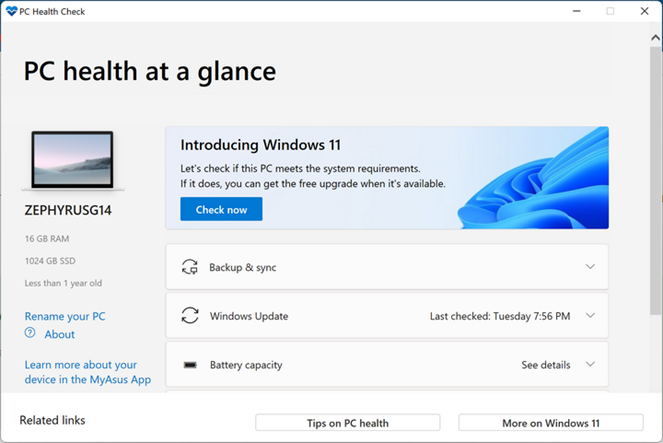This screenshot has height=443, width=663.
Task: Click the About question mark icon
Action: [x=30, y=333]
